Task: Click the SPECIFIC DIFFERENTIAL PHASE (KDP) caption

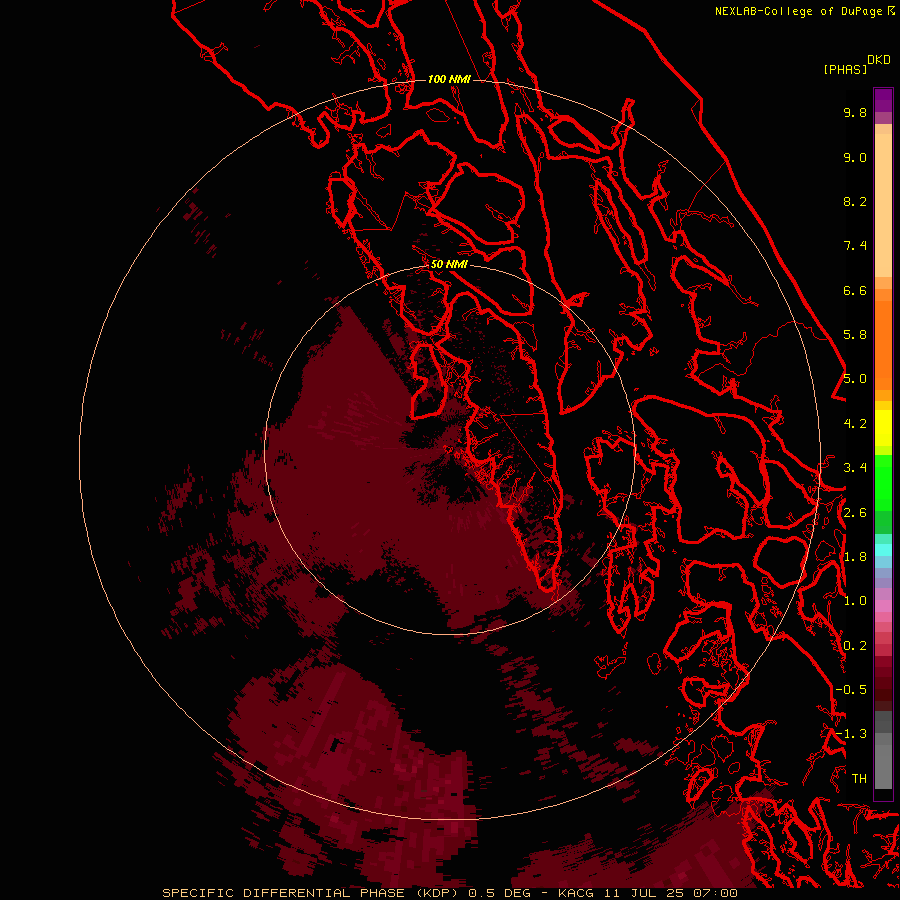Action: tap(309, 893)
